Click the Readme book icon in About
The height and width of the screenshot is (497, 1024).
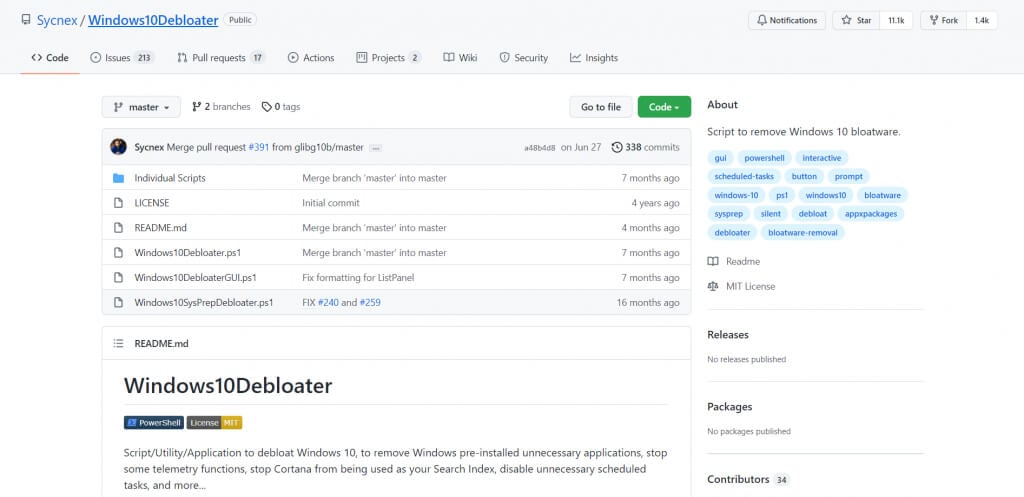click(x=713, y=261)
